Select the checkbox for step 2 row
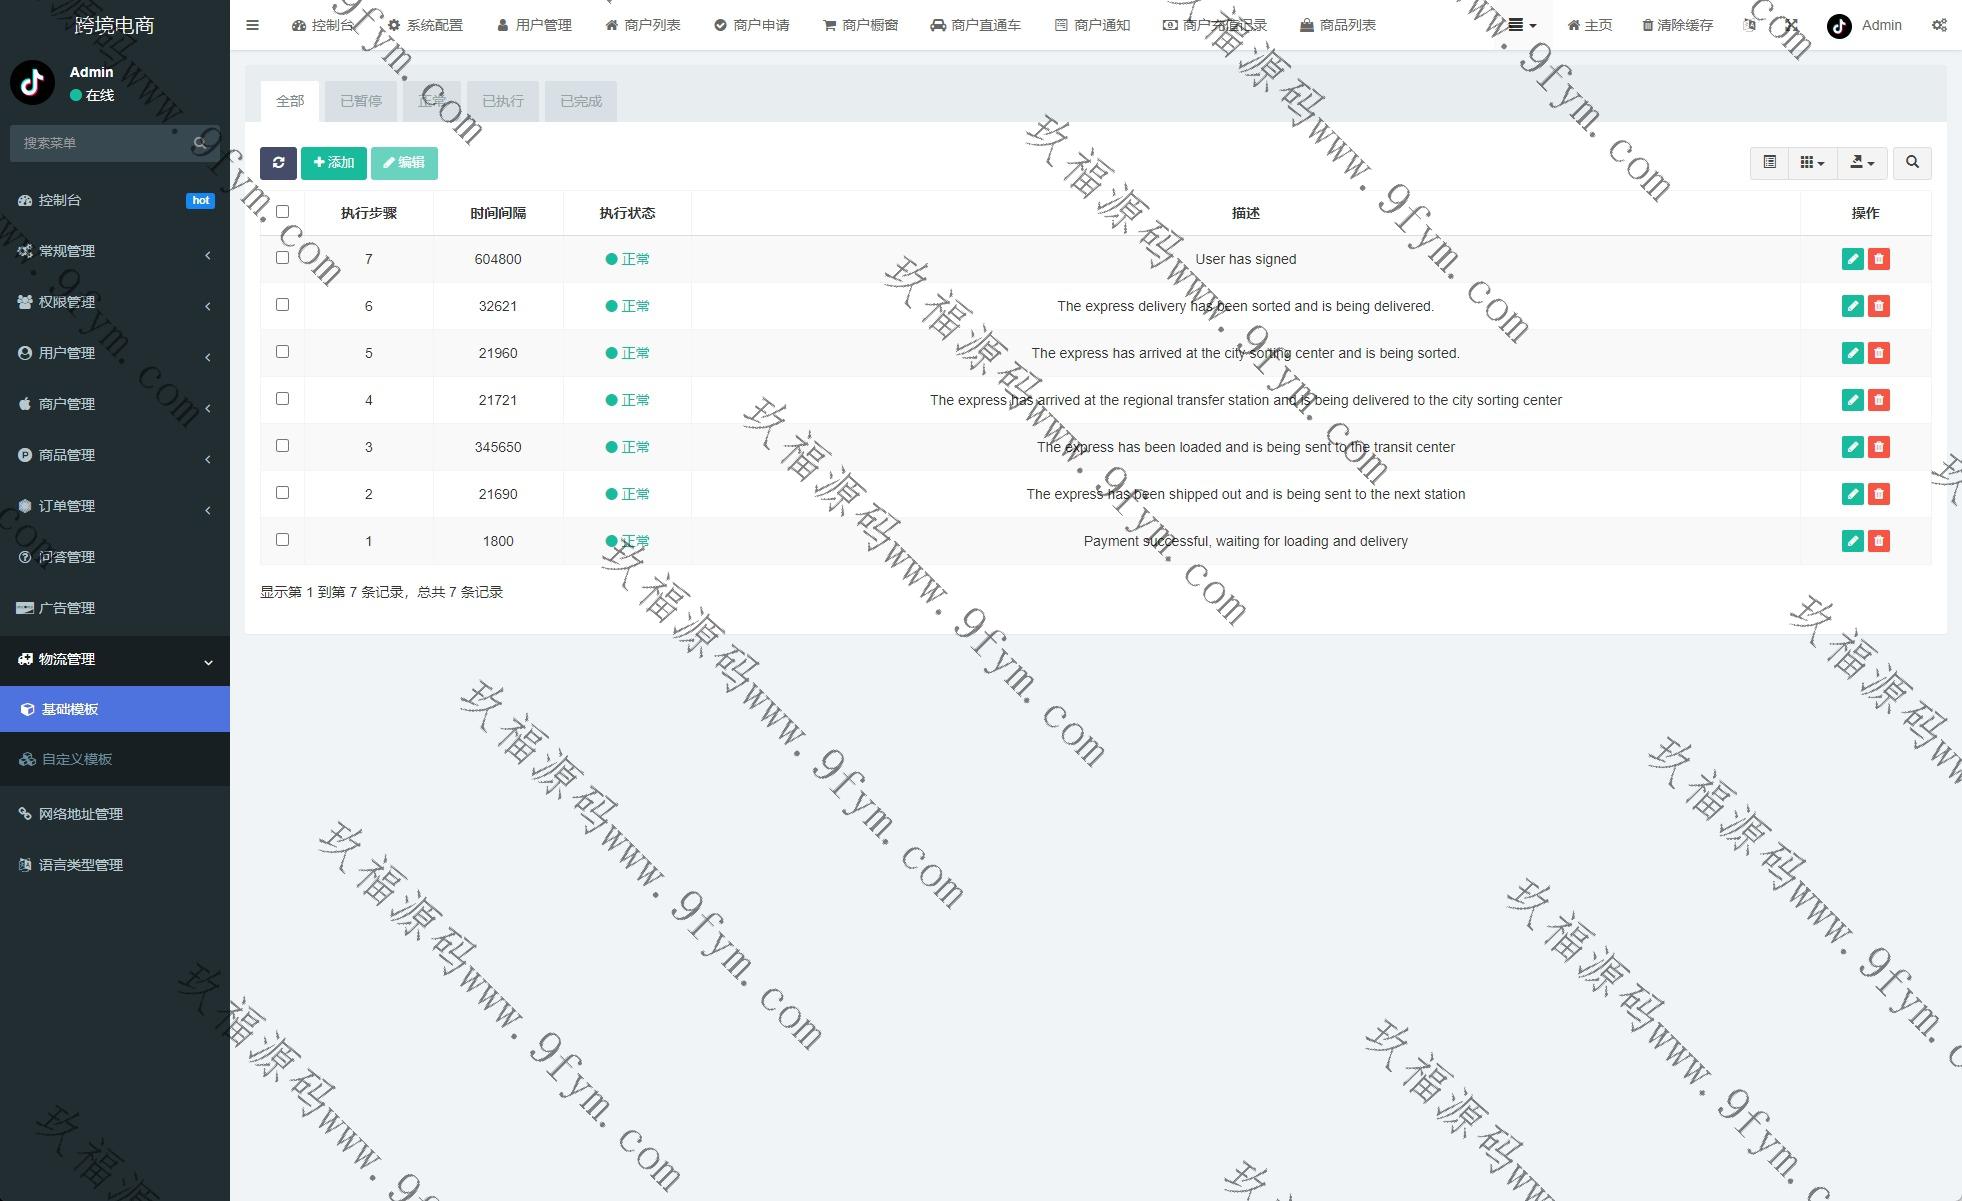This screenshot has width=1962, height=1201. coord(282,493)
